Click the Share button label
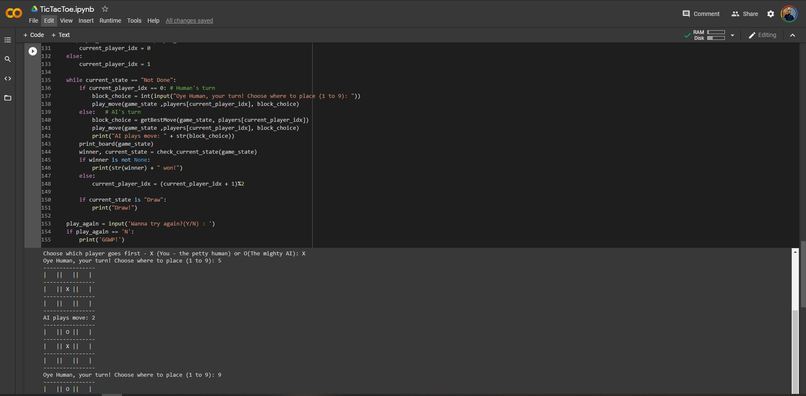 coord(750,14)
